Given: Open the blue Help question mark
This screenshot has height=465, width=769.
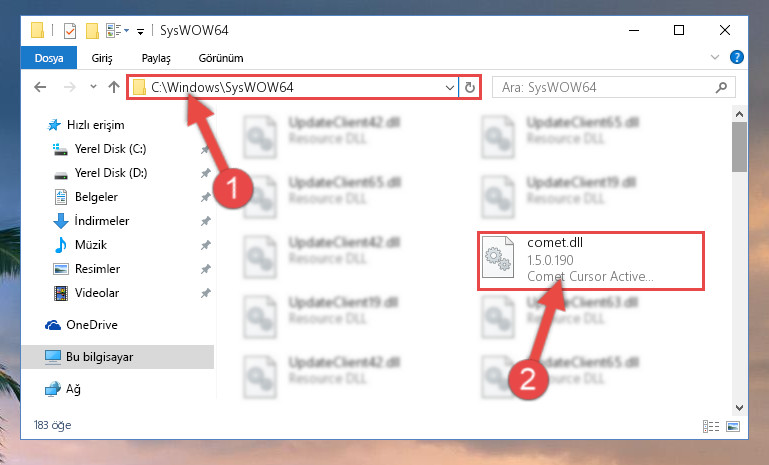Looking at the screenshot, I should tap(736, 57).
